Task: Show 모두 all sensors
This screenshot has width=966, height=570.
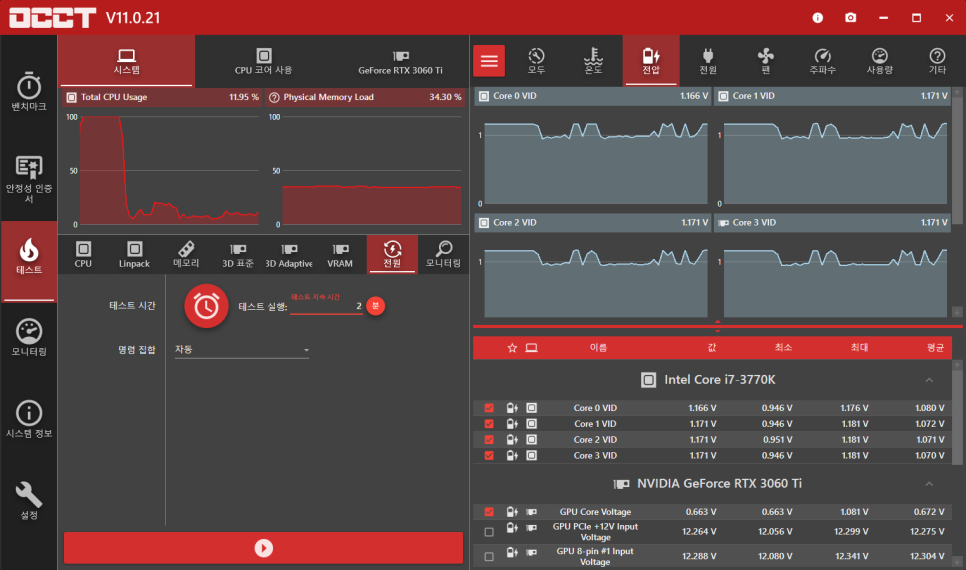Action: 536,61
